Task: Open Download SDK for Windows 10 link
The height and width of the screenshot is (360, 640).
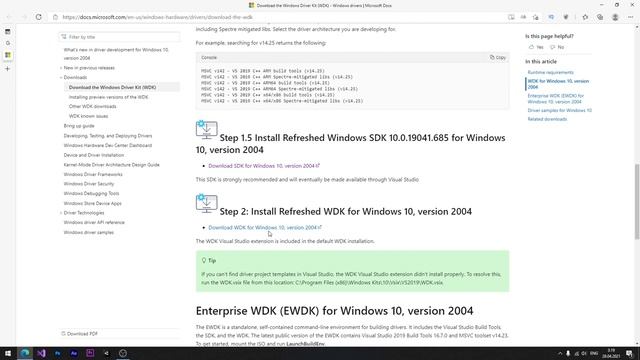Action: (264, 166)
